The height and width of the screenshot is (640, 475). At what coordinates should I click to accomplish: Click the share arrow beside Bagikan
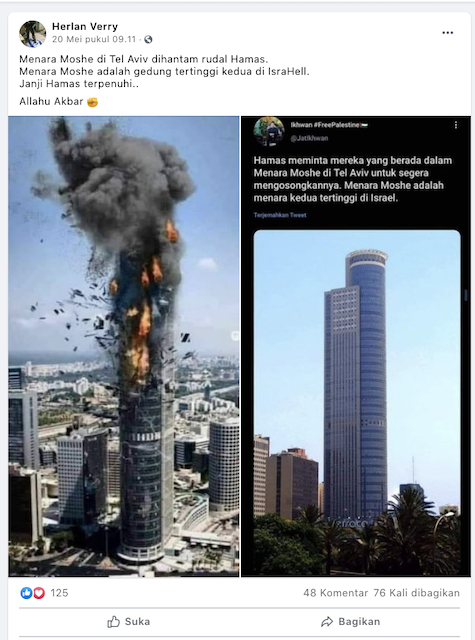coord(327,622)
